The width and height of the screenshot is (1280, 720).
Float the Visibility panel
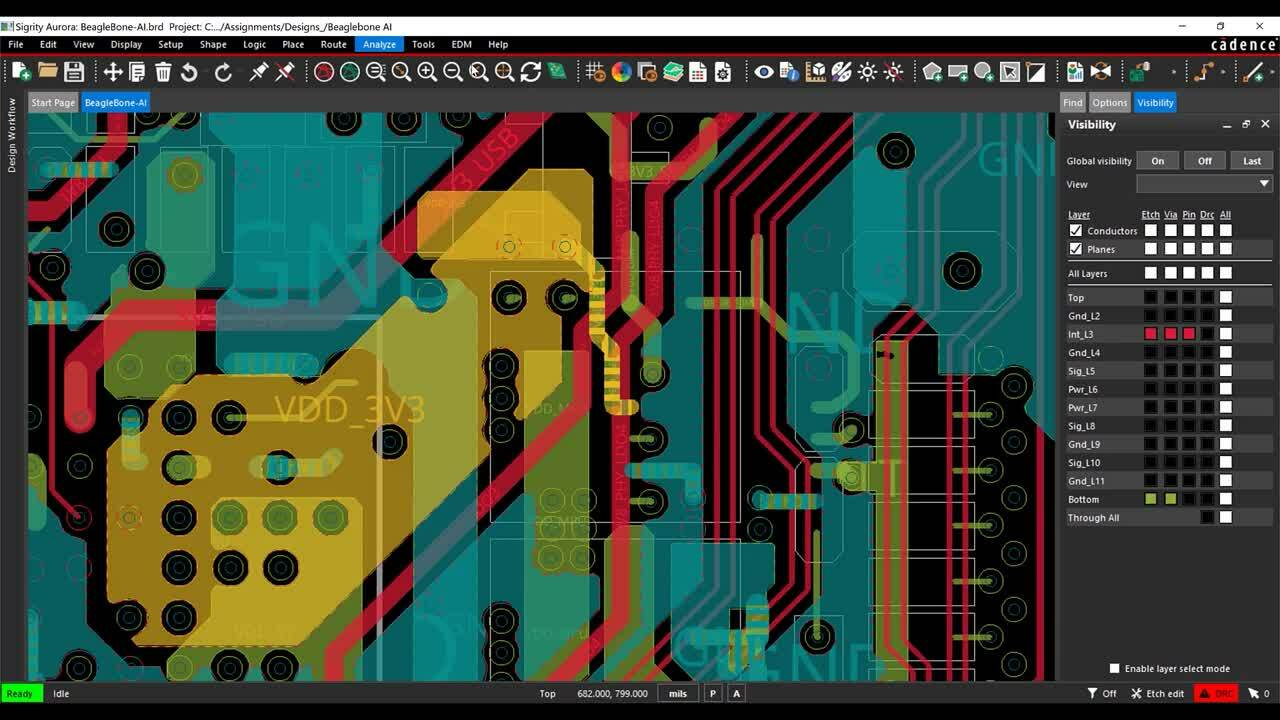[x=1246, y=125]
